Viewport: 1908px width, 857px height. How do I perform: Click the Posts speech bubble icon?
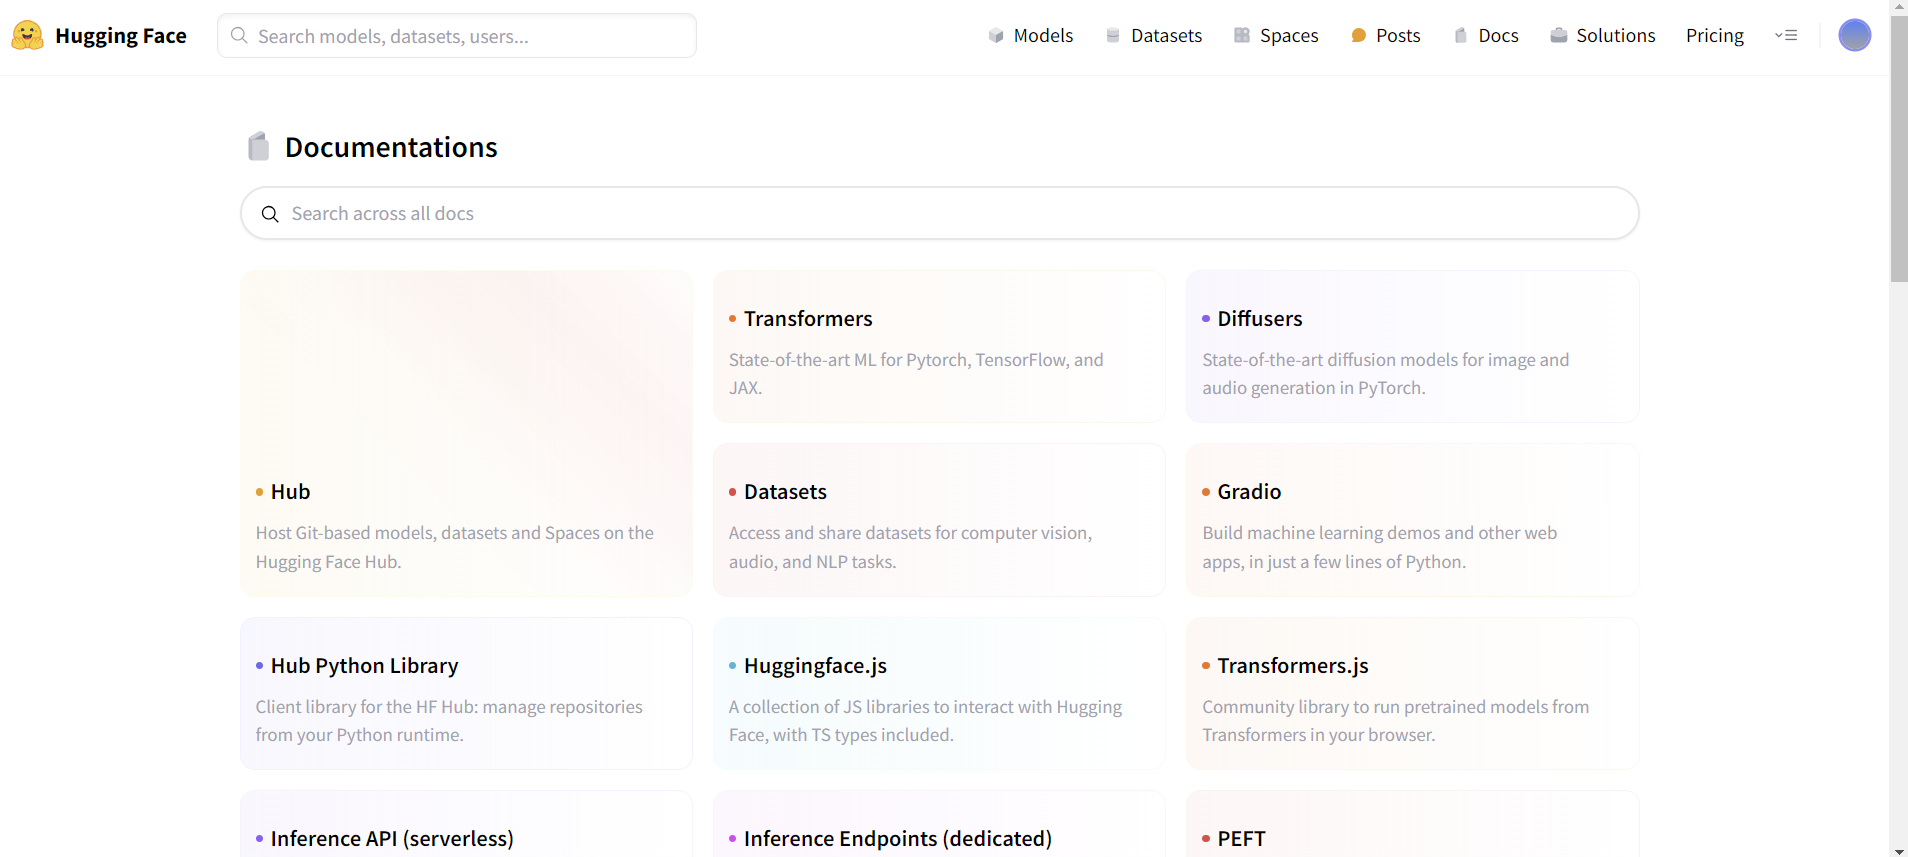[1359, 36]
